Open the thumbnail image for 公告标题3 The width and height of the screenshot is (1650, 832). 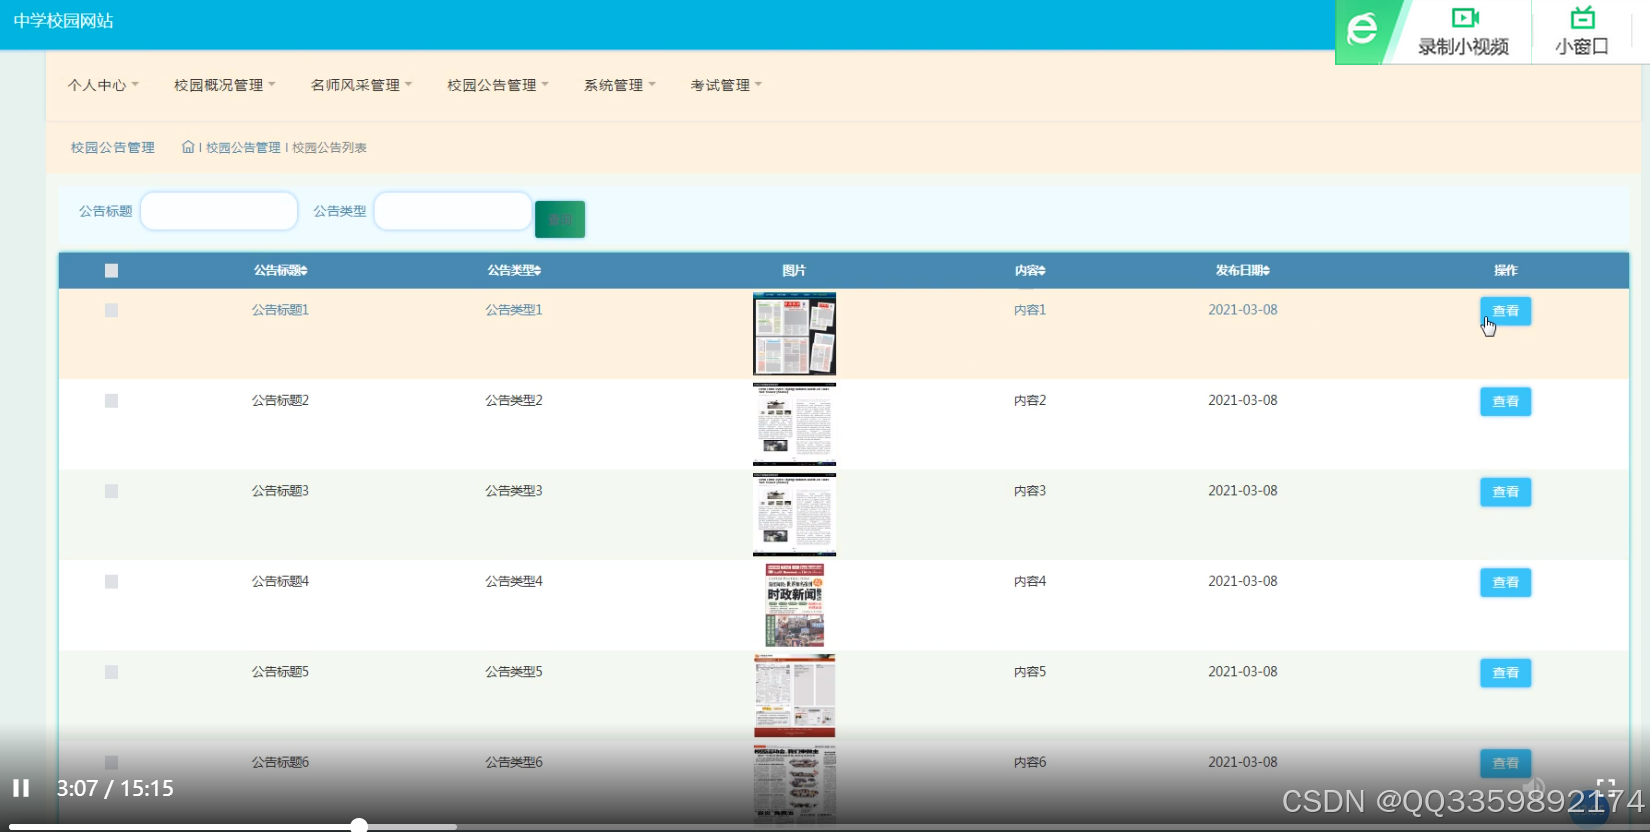pyautogui.click(x=794, y=515)
